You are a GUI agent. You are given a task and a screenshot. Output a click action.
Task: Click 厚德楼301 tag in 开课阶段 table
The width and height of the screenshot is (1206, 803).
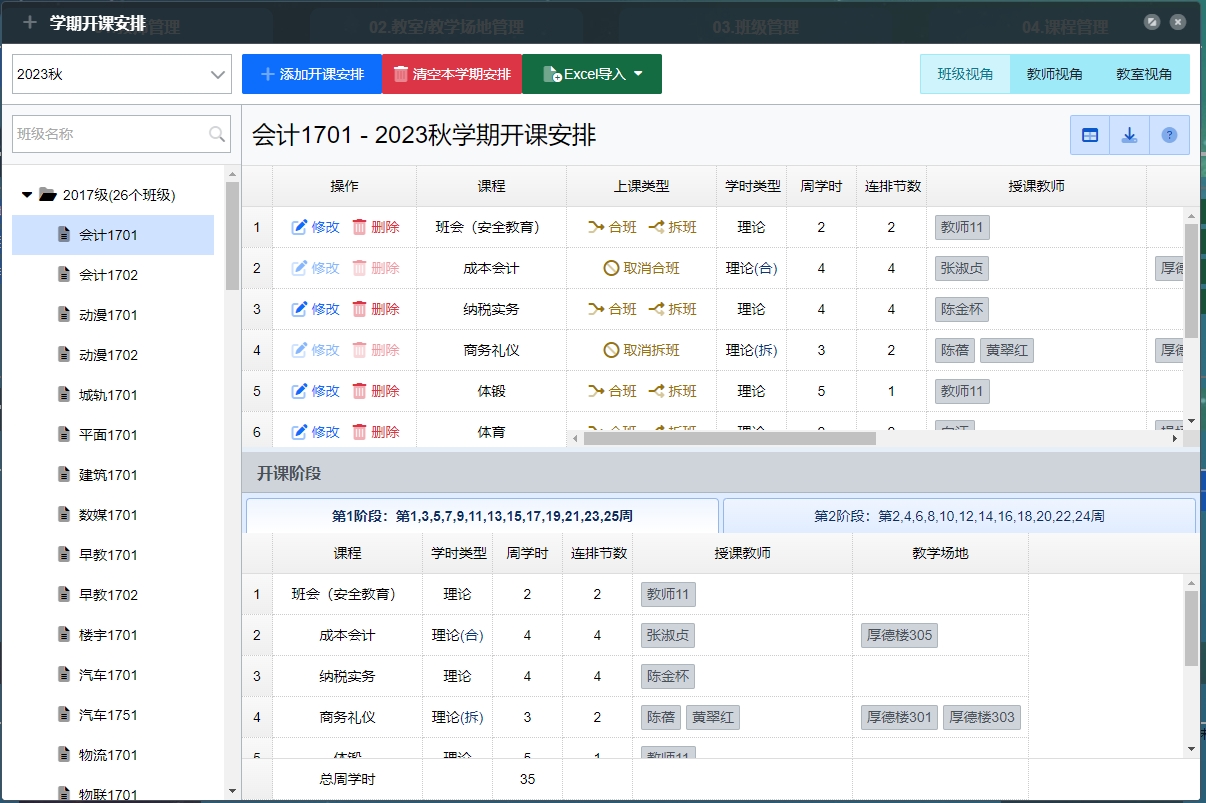pyautogui.click(x=899, y=717)
